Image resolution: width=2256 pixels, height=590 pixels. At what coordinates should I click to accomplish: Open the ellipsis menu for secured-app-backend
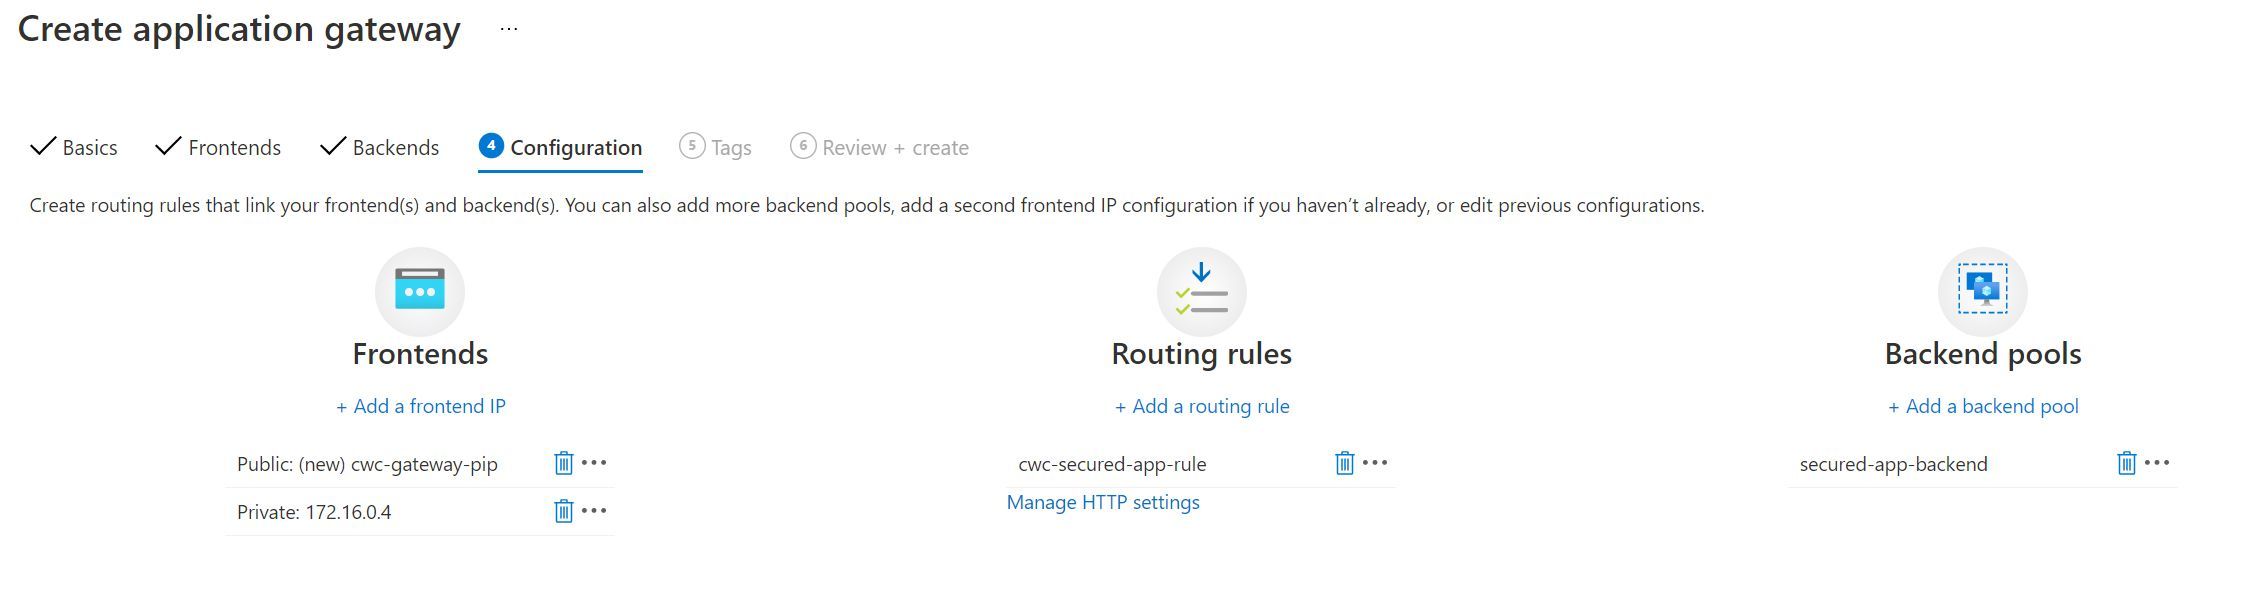pyautogui.click(x=2157, y=463)
